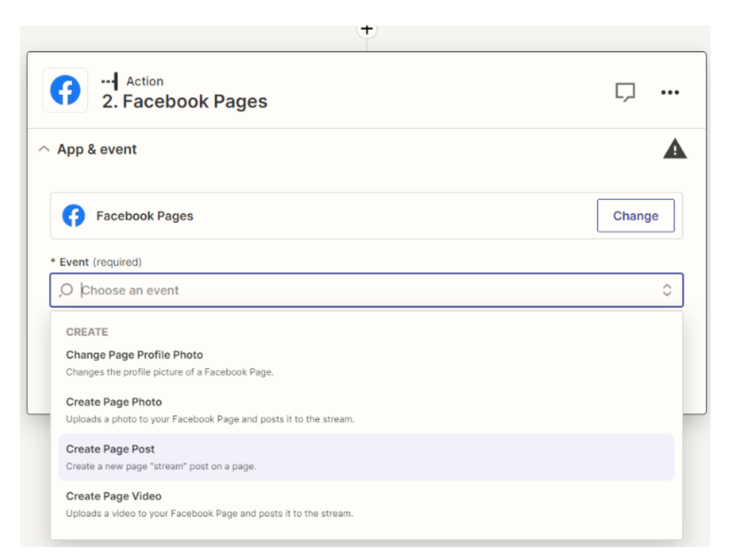Click the CREATE group heading
Image resolution: width=737 pixels, height=560 pixels.
pos(87,332)
